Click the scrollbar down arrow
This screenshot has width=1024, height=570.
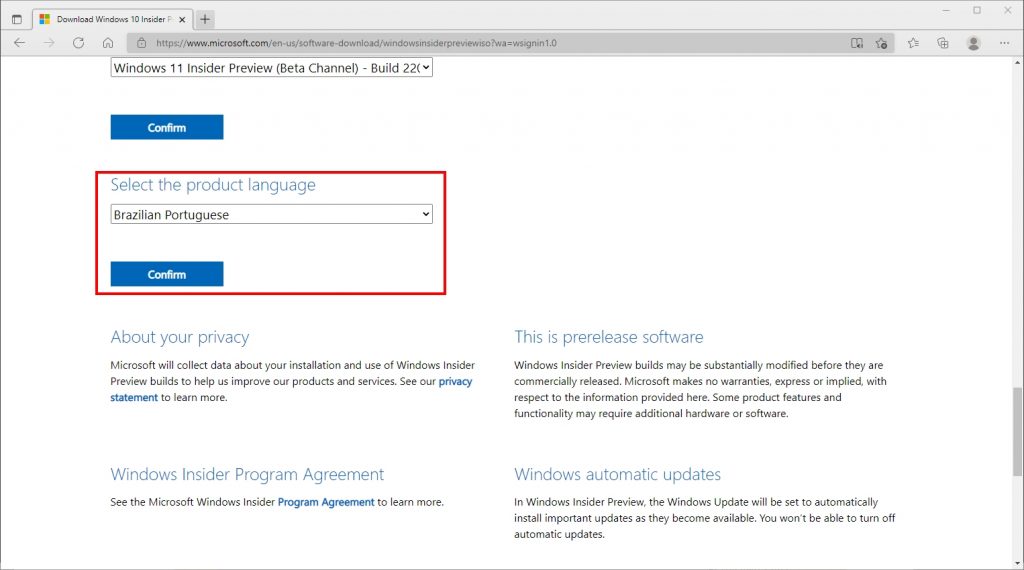pos(1017,563)
